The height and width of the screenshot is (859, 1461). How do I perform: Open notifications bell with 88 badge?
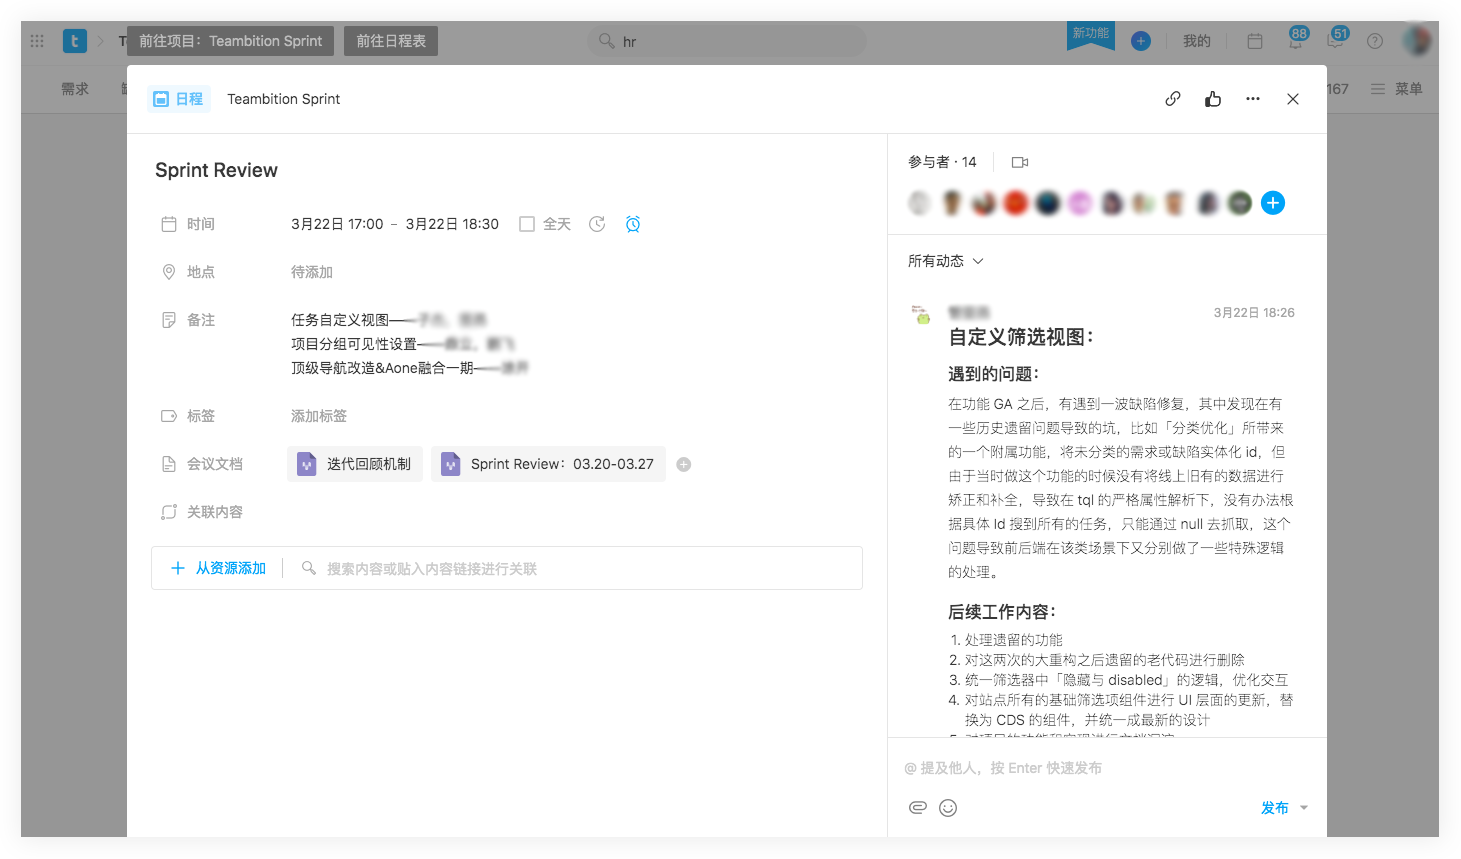tap(1296, 39)
